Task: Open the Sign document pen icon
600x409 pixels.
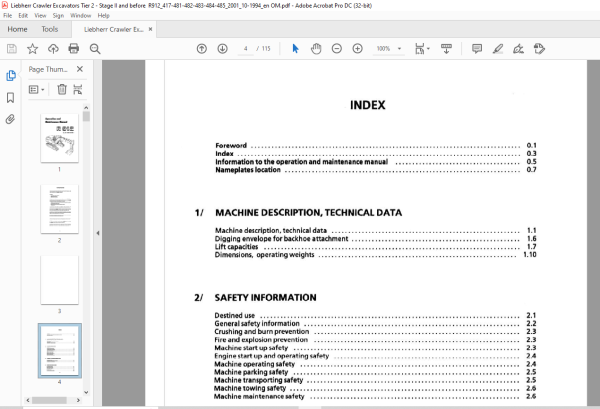Action: (518, 49)
